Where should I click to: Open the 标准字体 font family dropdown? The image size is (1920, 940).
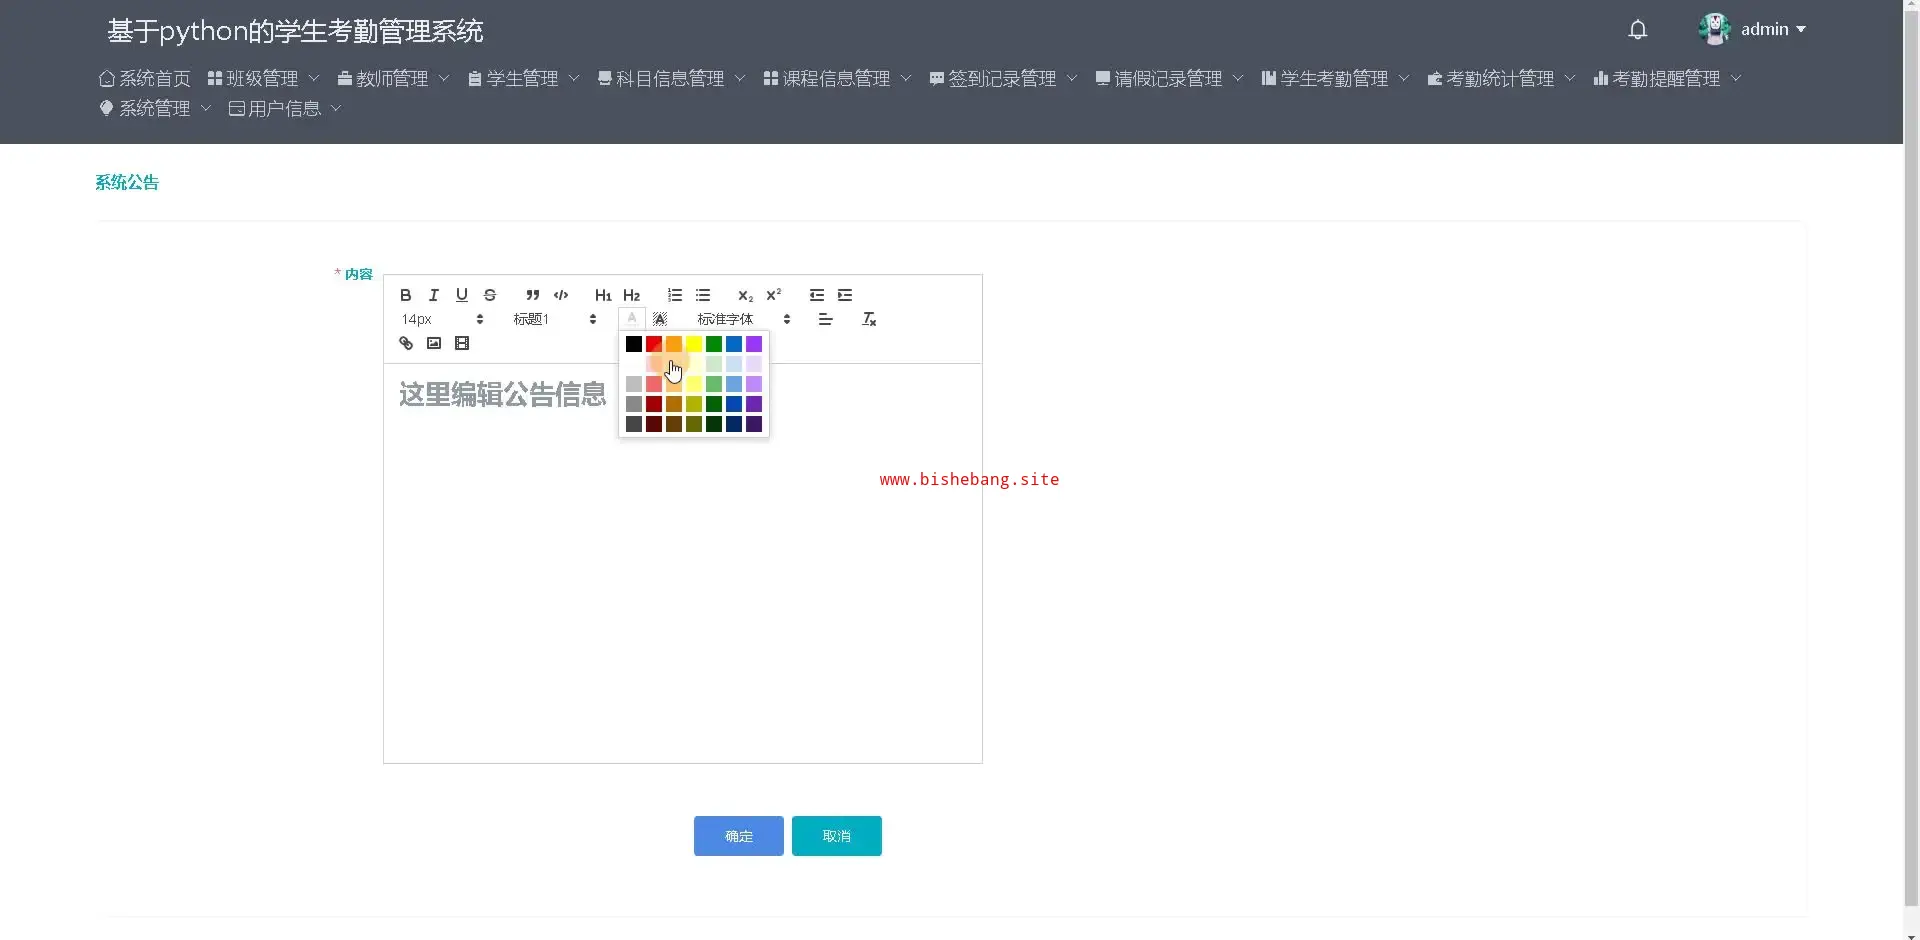coord(743,319)
